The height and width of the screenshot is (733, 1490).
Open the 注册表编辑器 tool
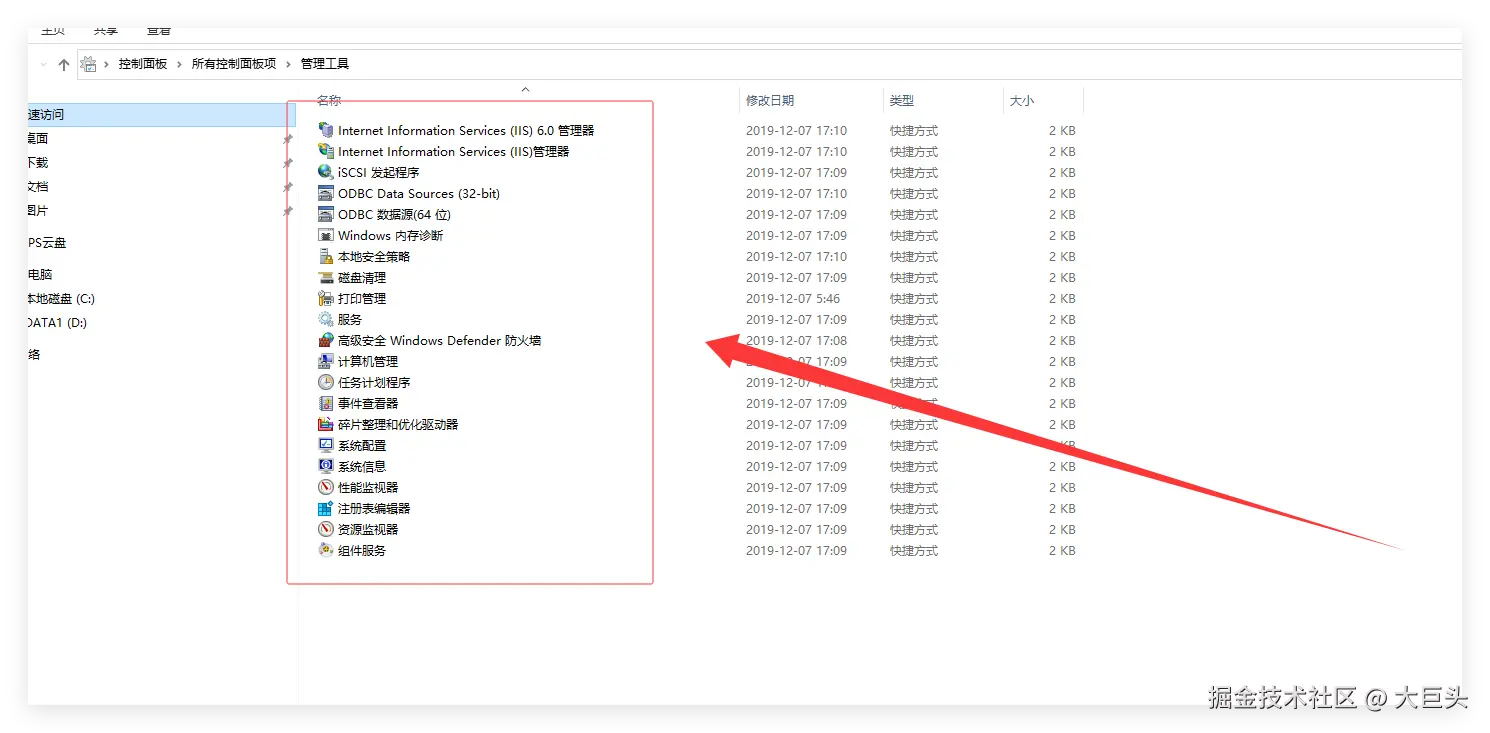coord(376,508)
